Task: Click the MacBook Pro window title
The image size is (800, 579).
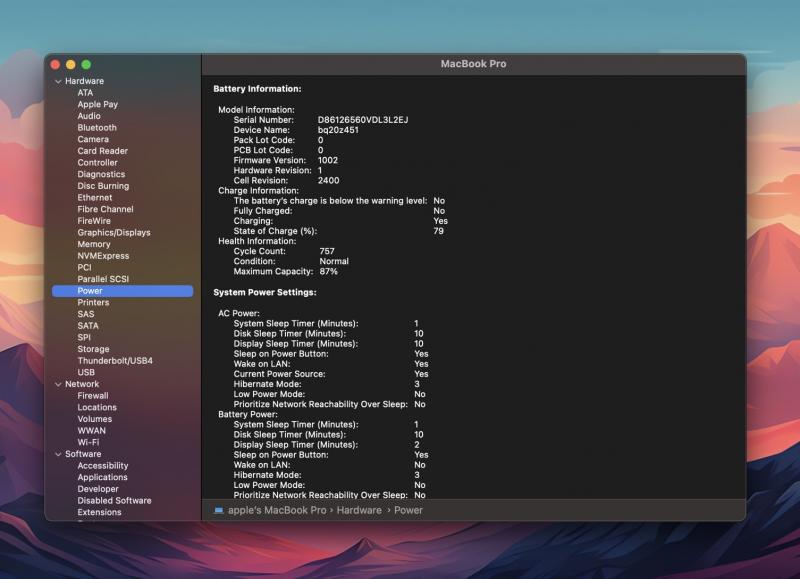Action: click(473, 64)
